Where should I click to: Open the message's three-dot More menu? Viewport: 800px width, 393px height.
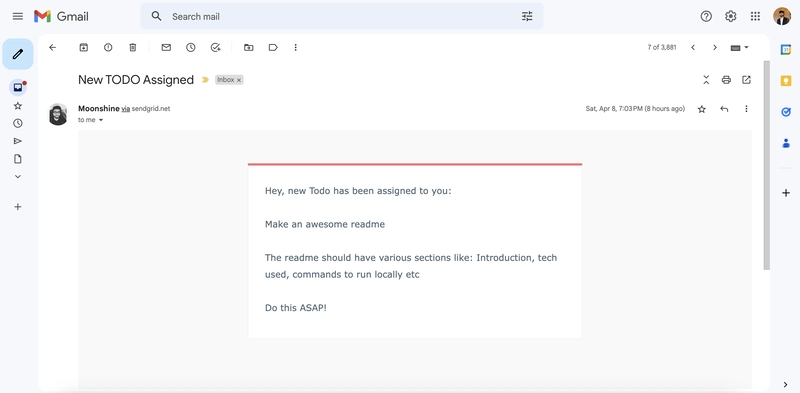[x=746, y=109]
